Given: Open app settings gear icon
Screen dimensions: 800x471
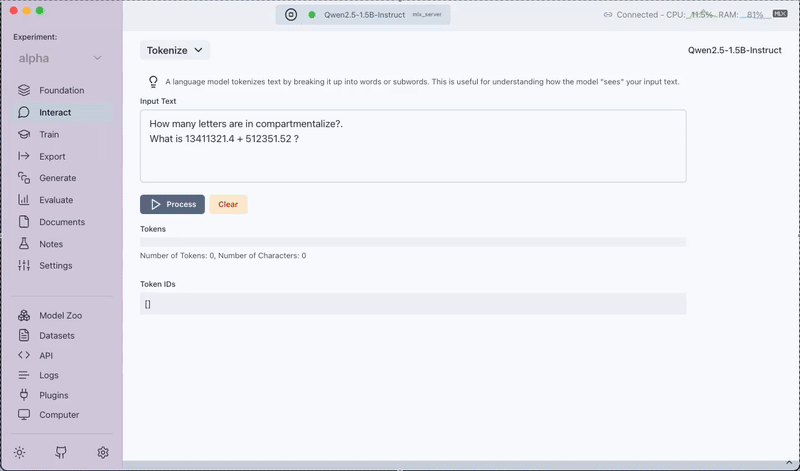Looking at the screenshot, I should point(103,452).
